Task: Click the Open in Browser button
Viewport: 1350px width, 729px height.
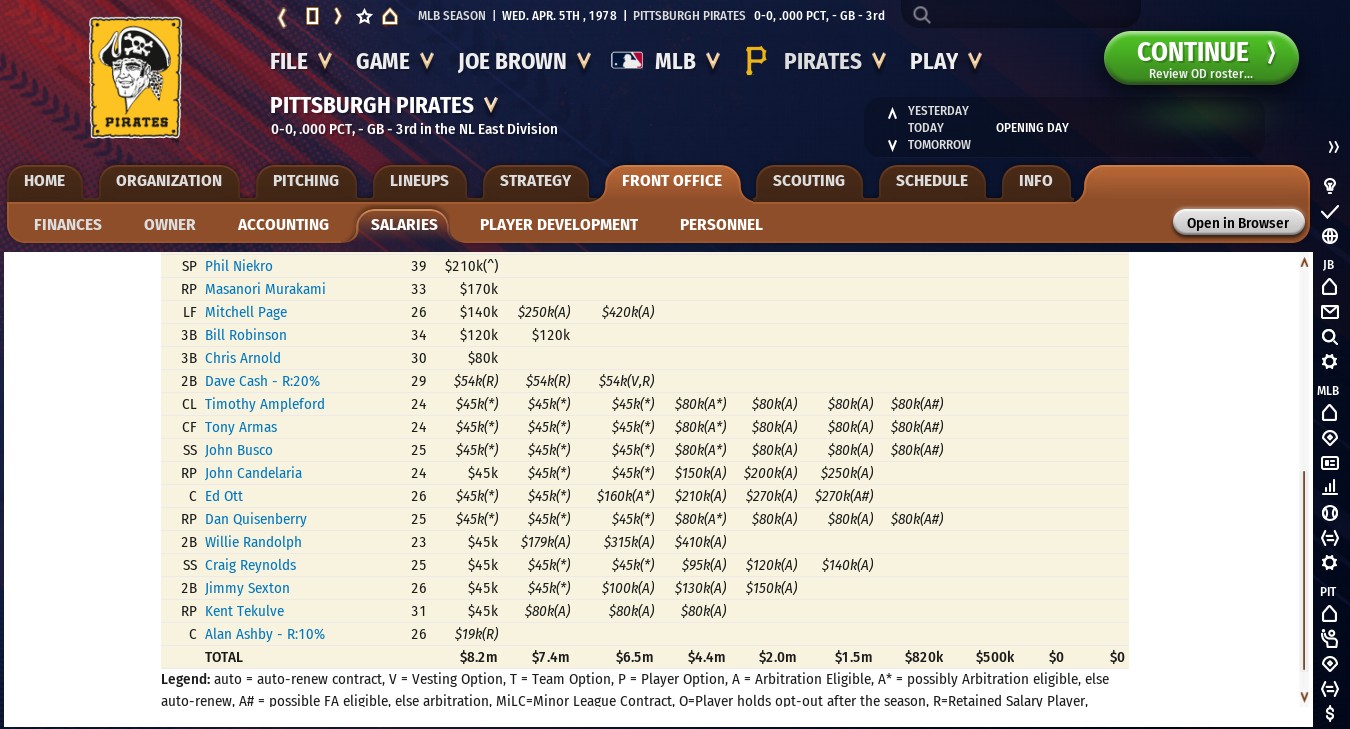Action: point(1237,223)
